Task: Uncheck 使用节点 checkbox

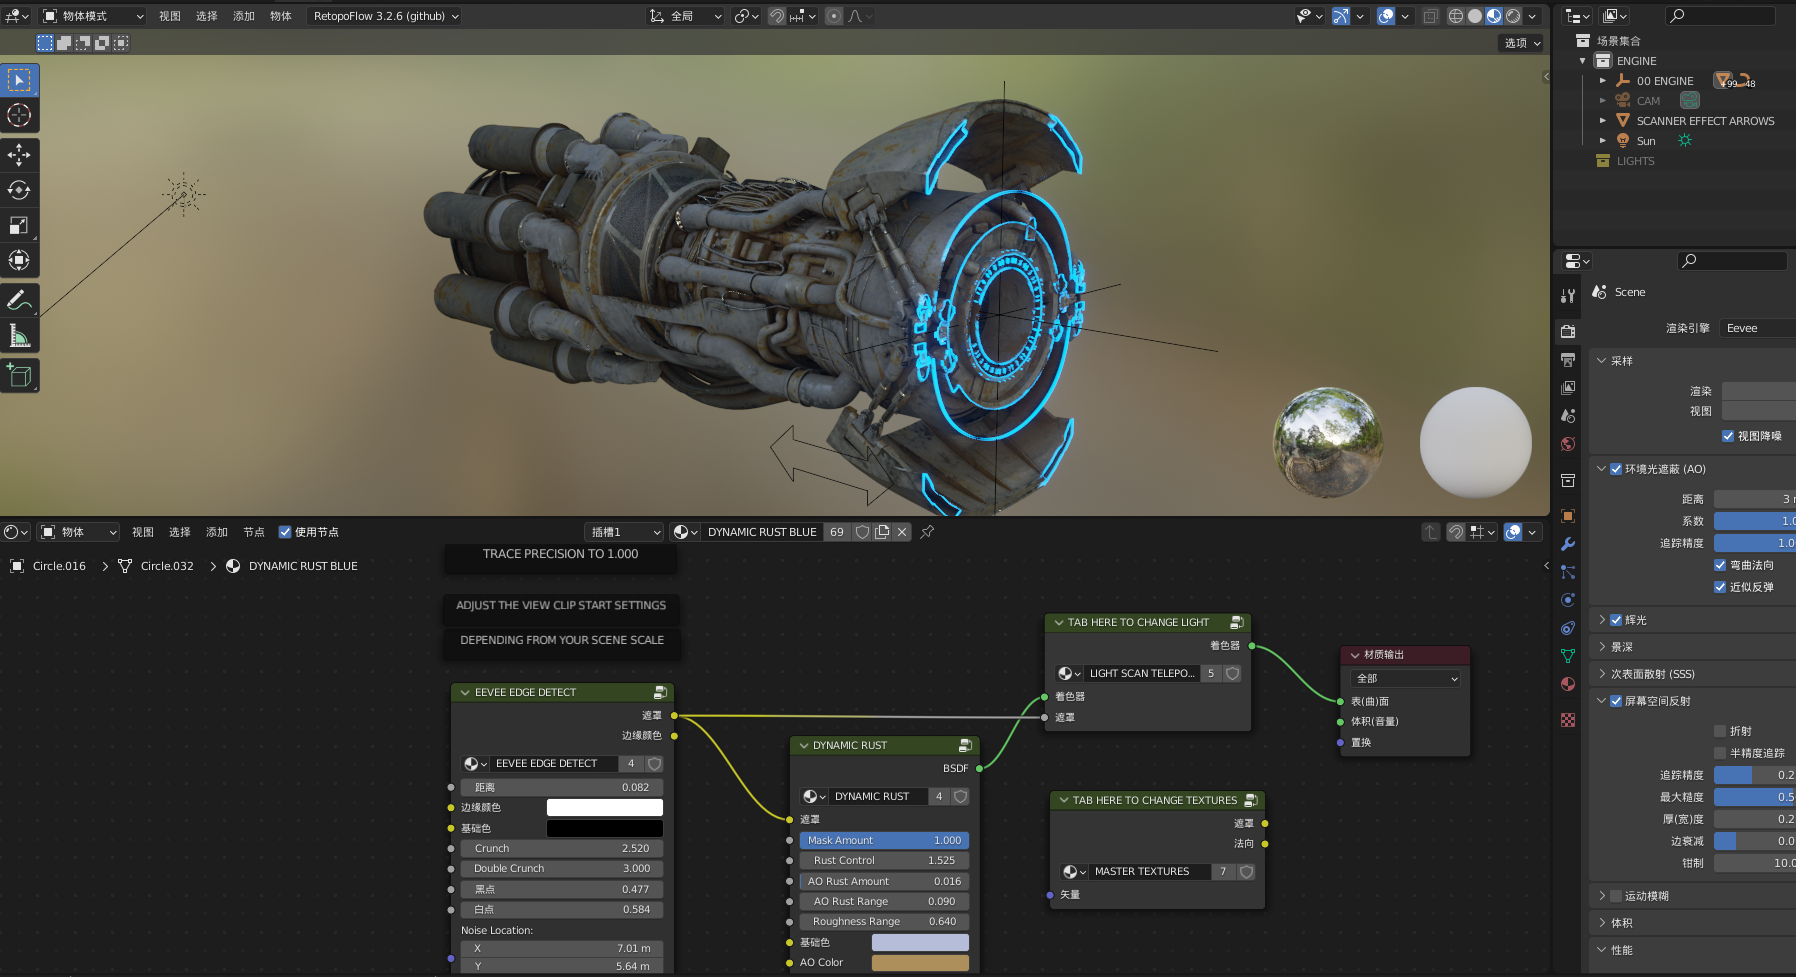Action: pyautogui.click(x=285, y=532)
